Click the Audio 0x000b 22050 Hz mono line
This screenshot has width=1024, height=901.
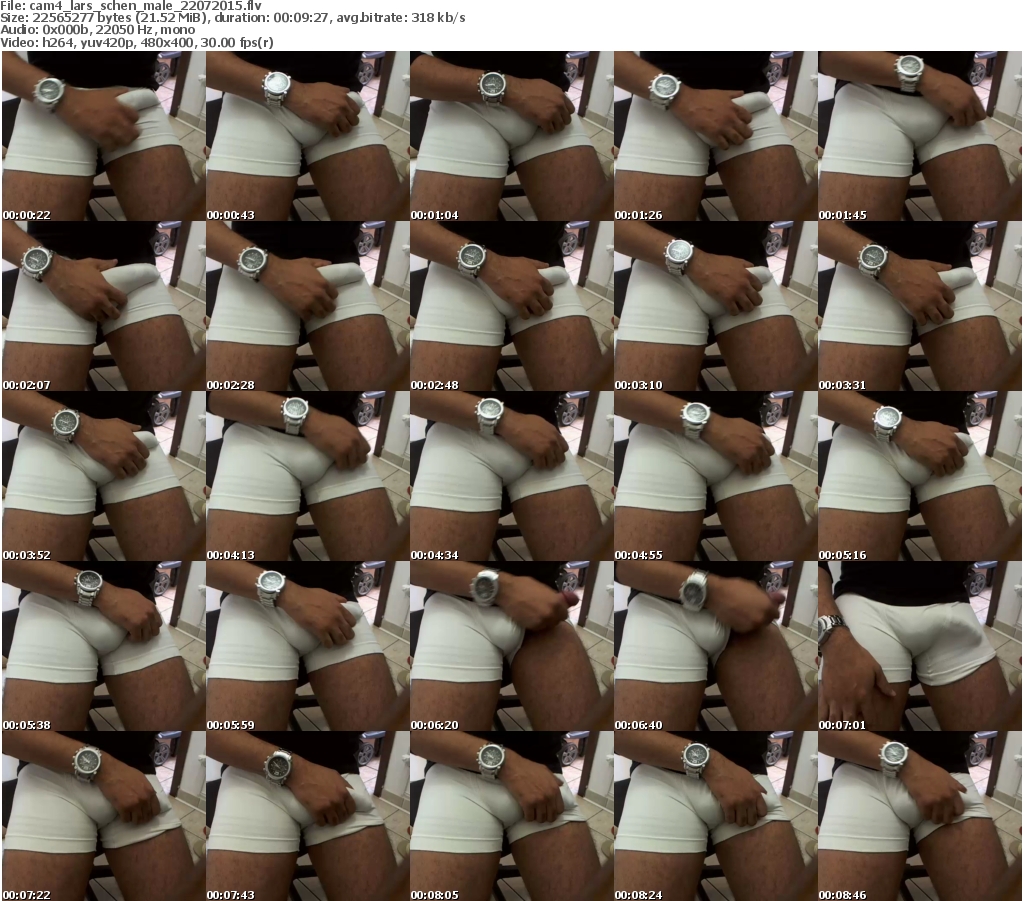click(x=97, y=30)
